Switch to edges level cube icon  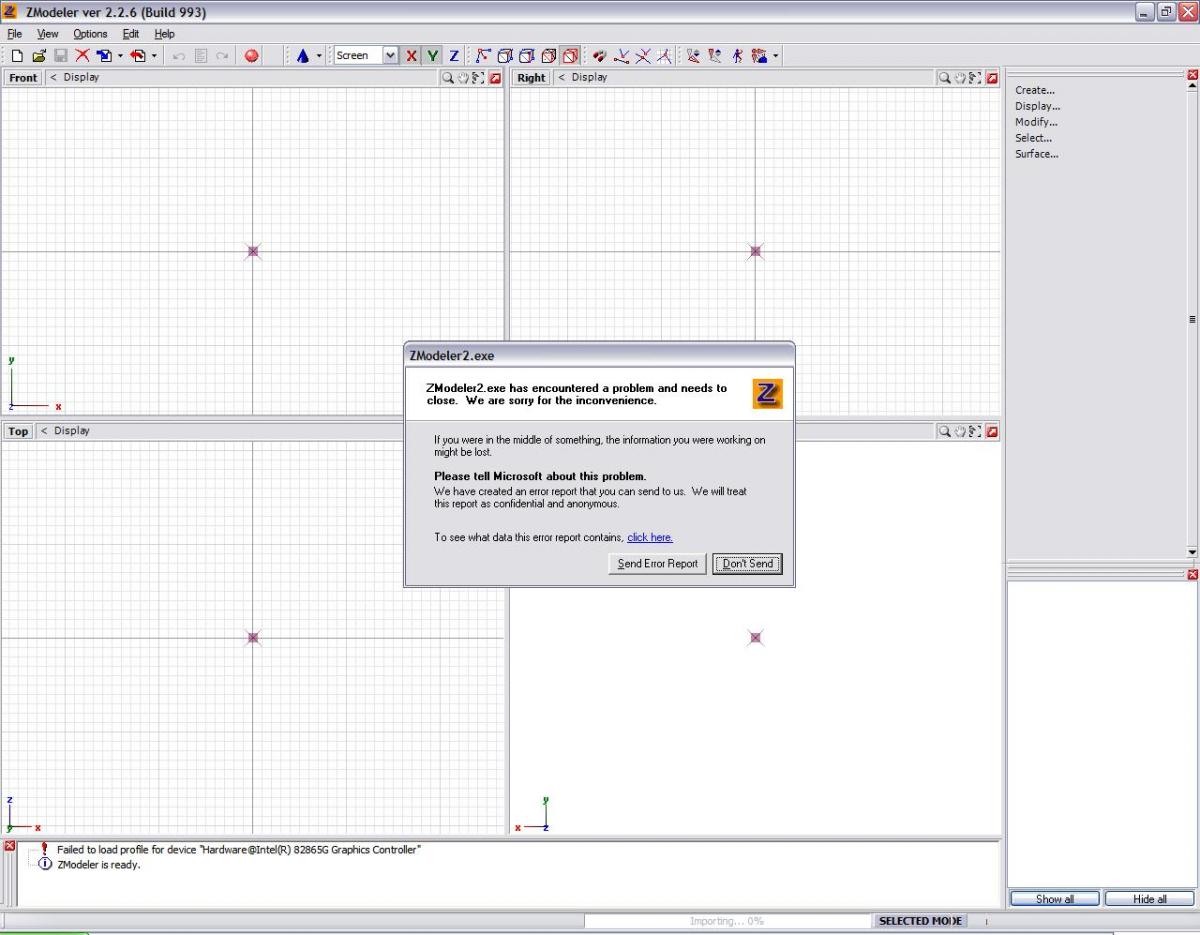click(505, 56)
